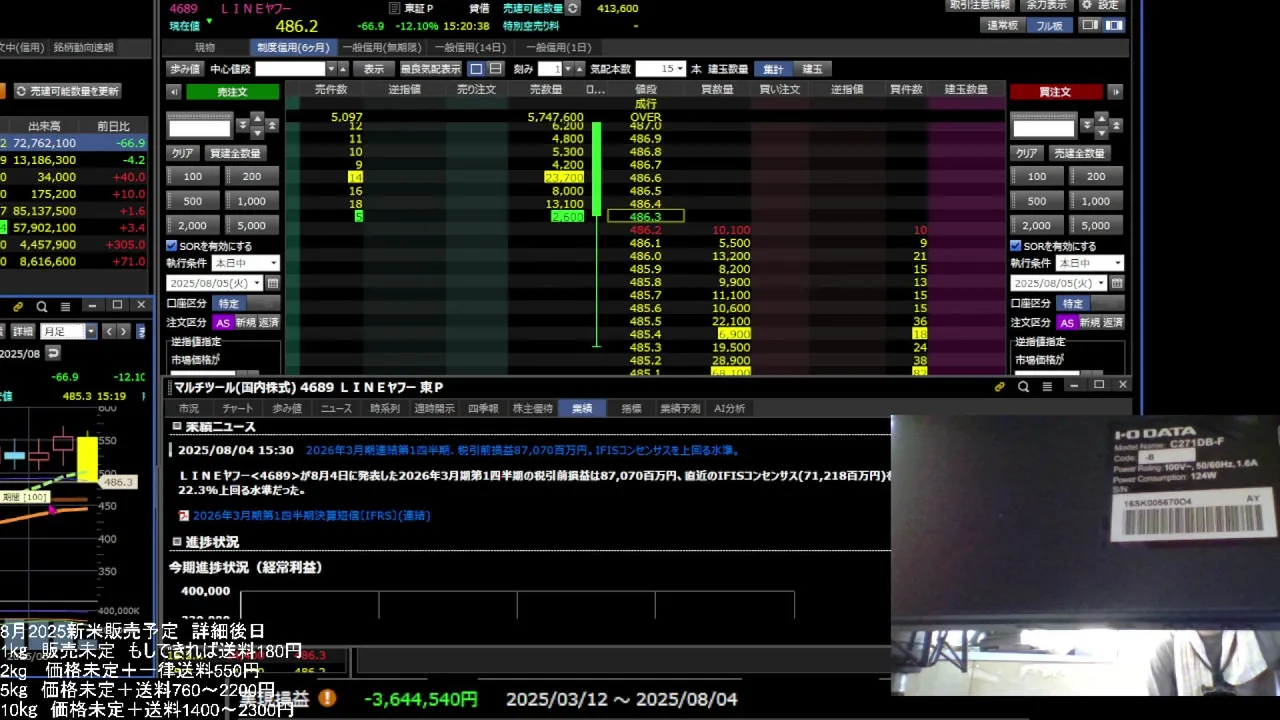Click the 最良気配表示 button
Viewport: 1280px width, 720px height.
tap(430, 69)
